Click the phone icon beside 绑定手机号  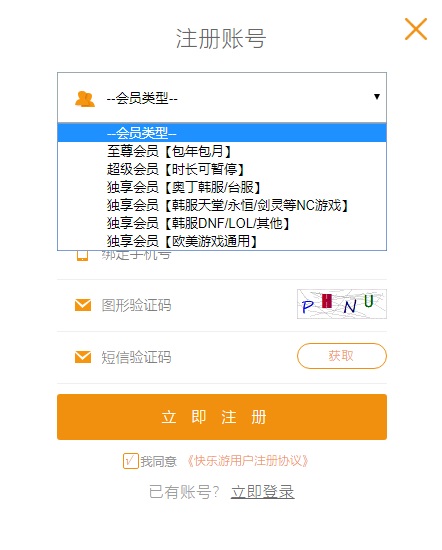point(82,255)
